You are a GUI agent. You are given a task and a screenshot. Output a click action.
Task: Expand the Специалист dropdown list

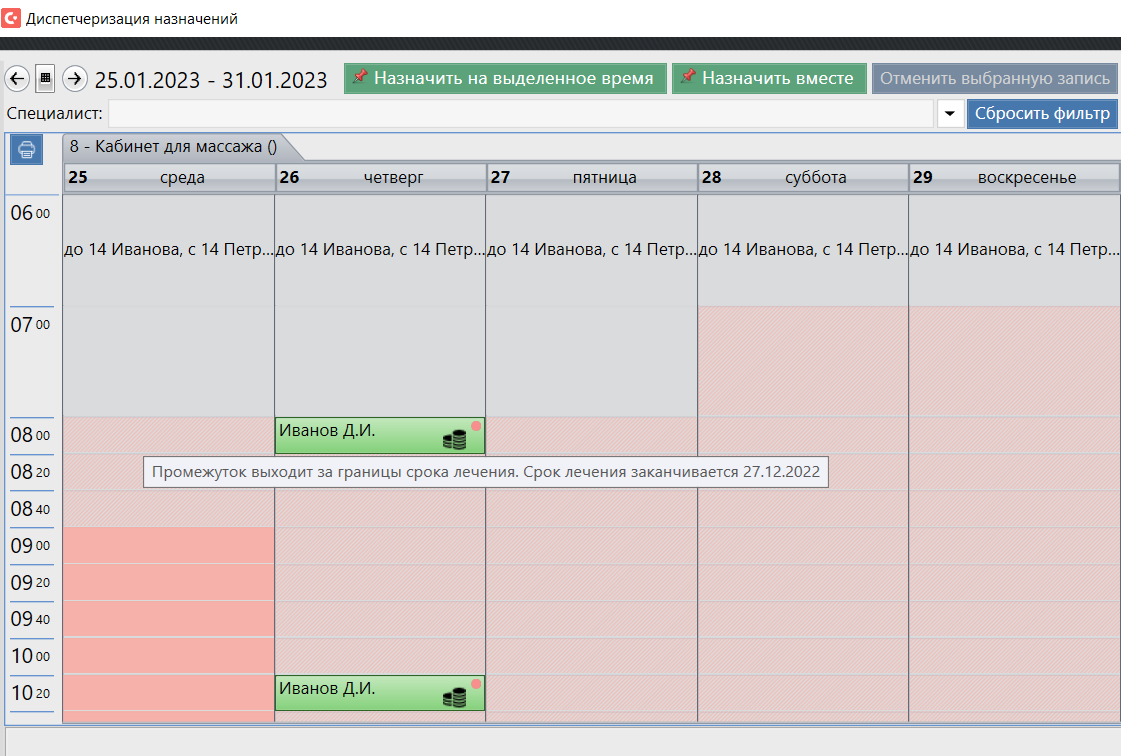coord(950,114)
